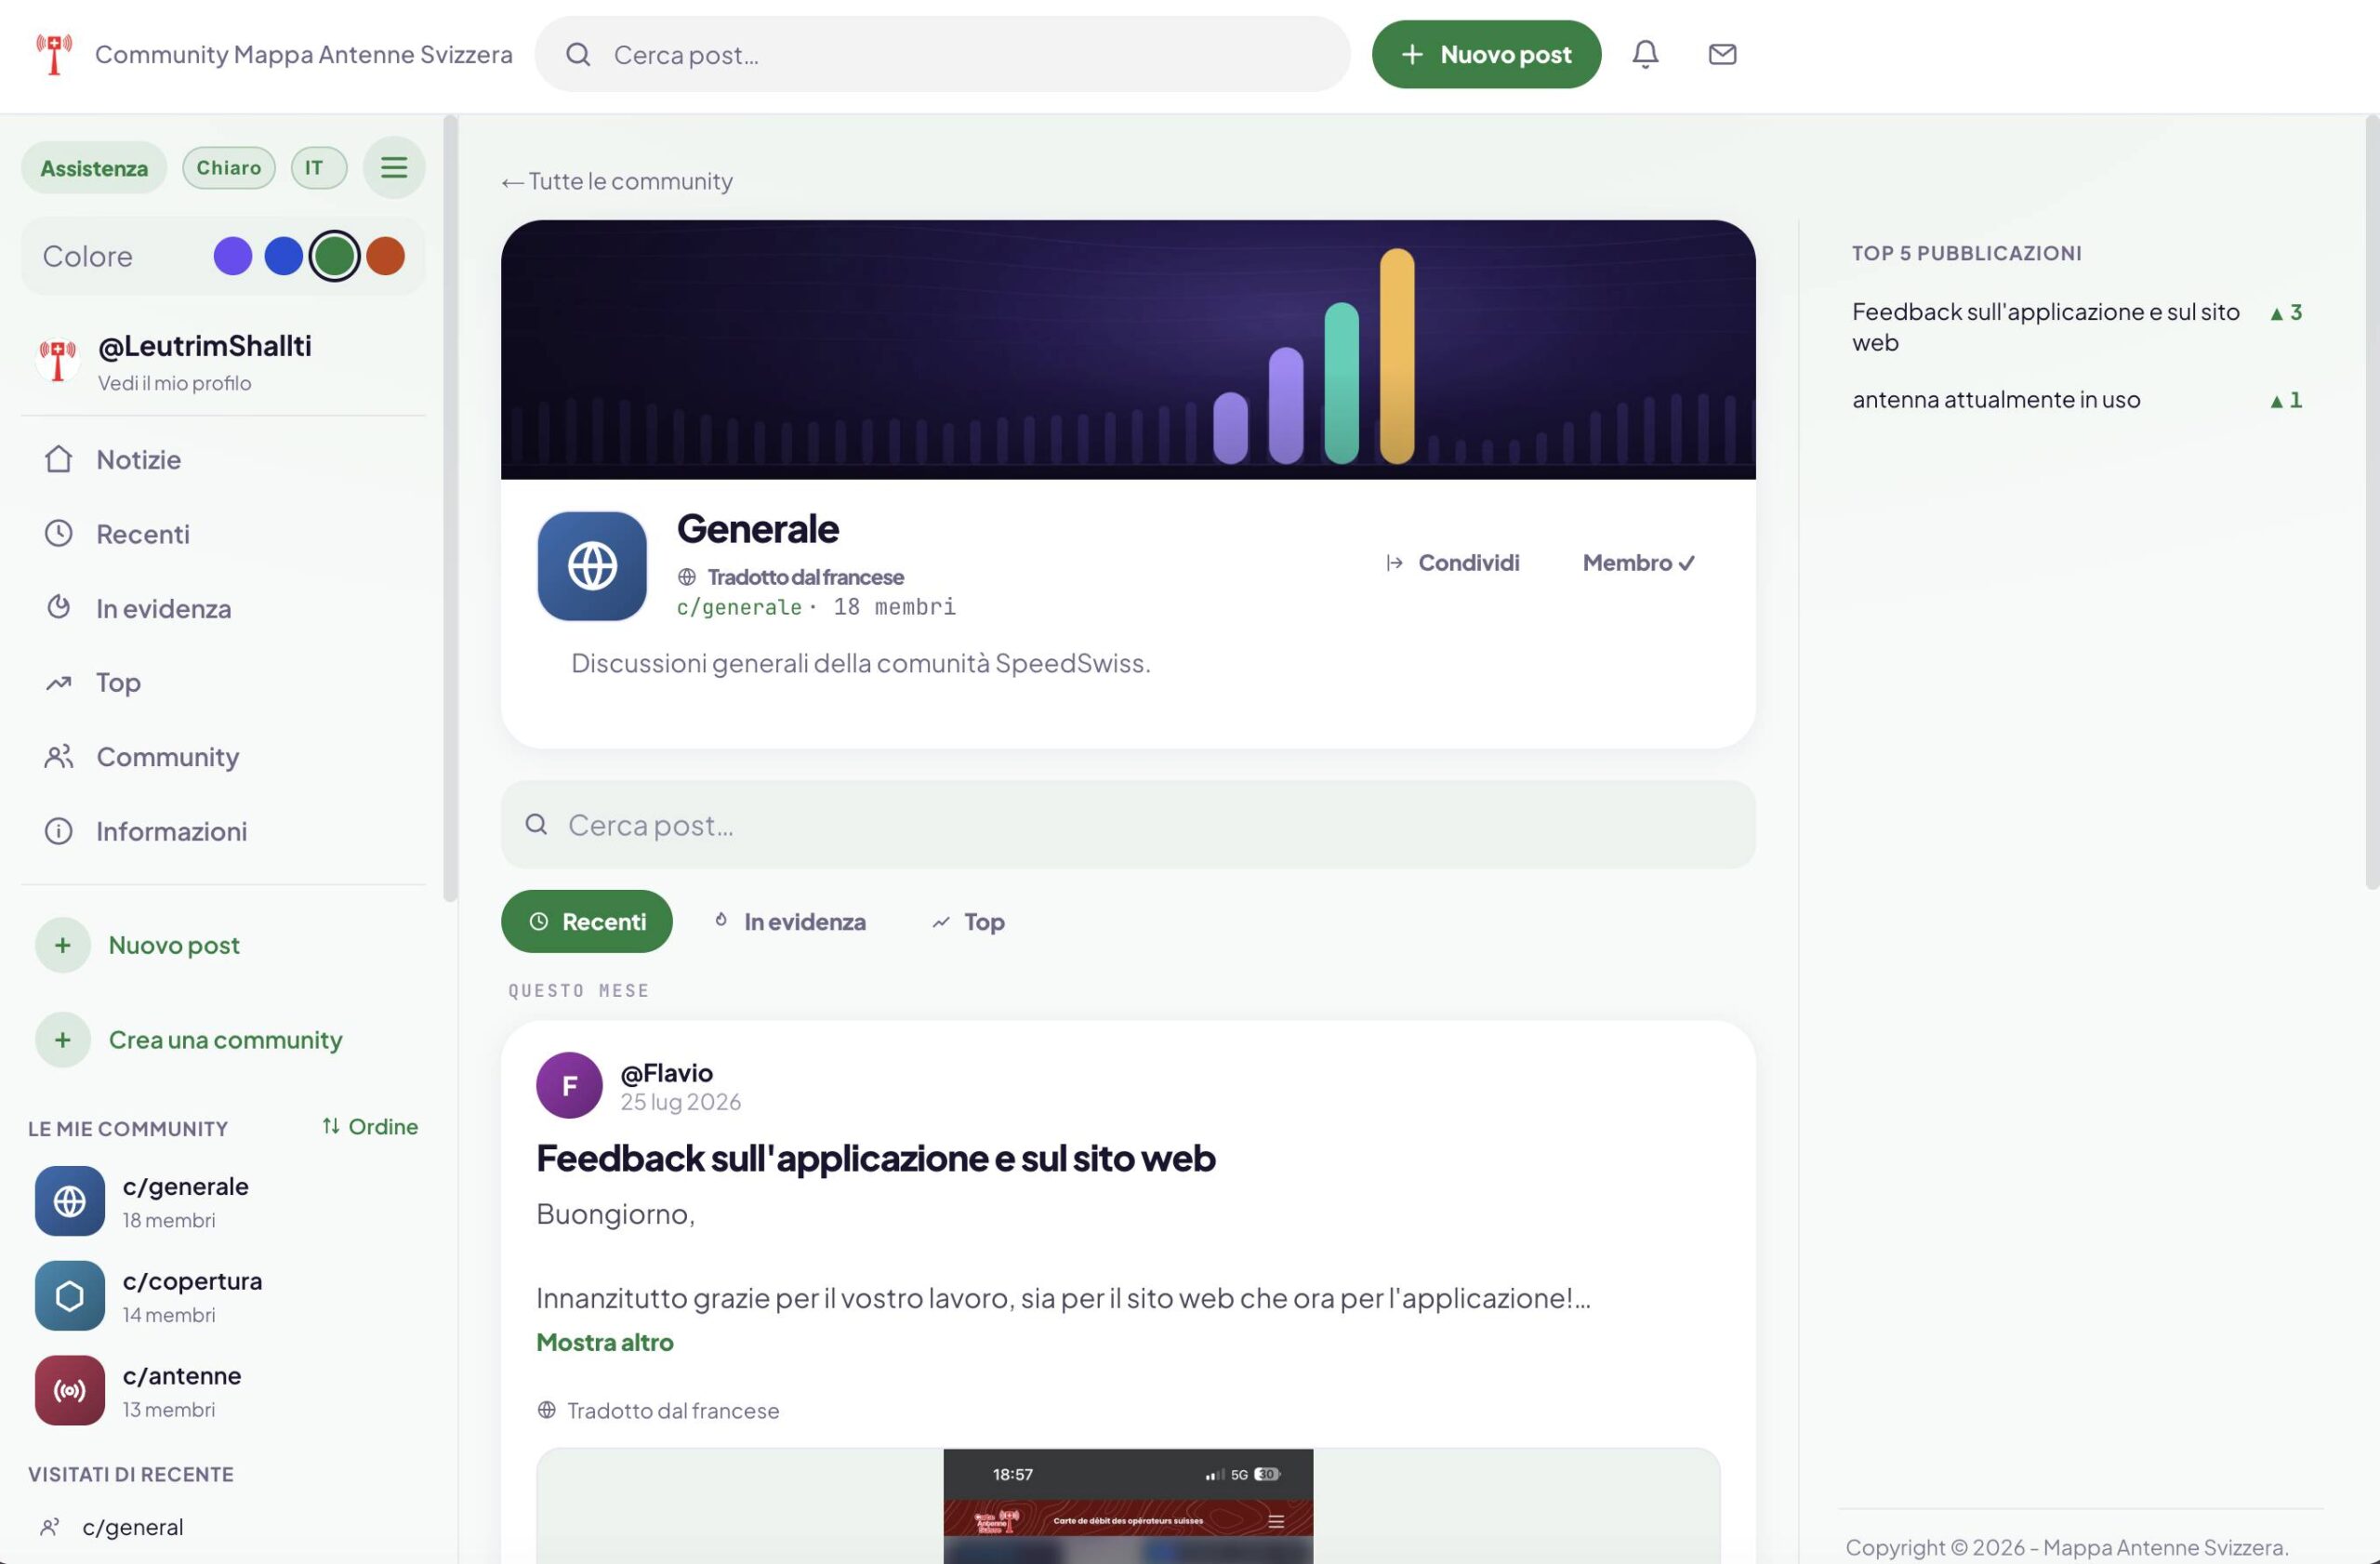Click the hamburger menu icon in sidebar
This screenshot has height=1564, width=2380.
pyautogui.click(x=394, y=167)
